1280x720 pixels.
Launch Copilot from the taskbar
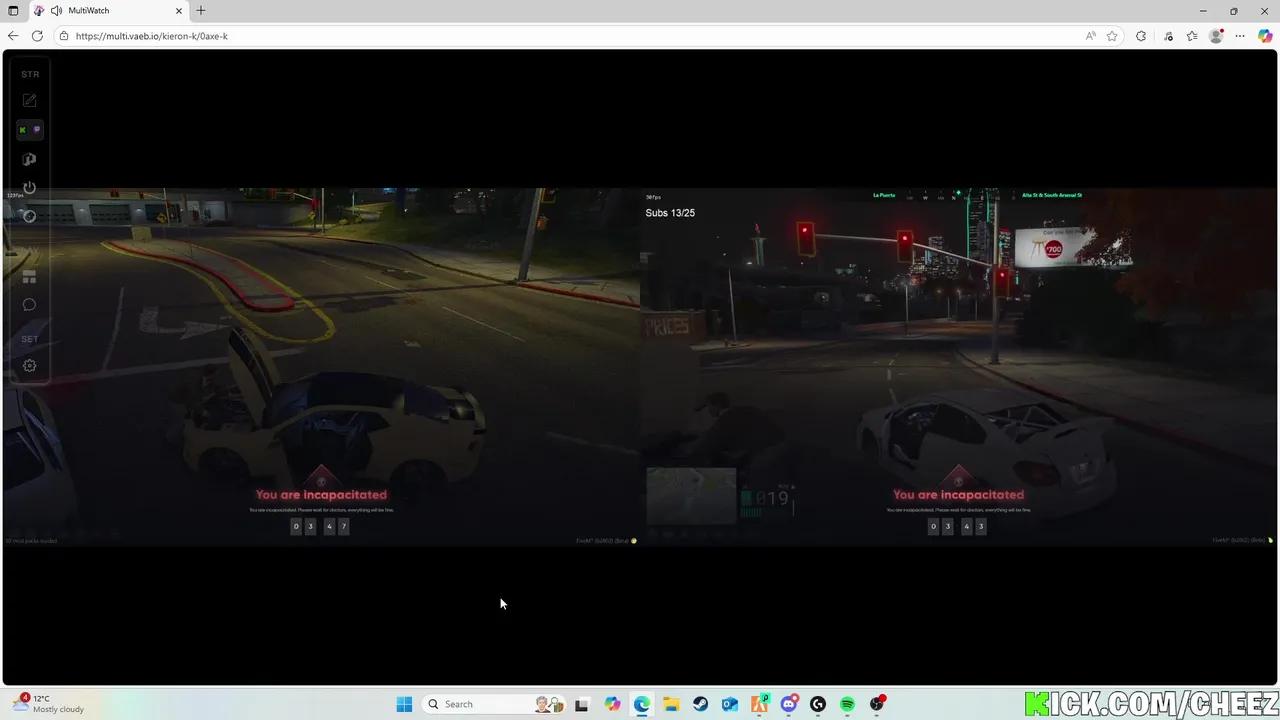(x=612, y=704)
